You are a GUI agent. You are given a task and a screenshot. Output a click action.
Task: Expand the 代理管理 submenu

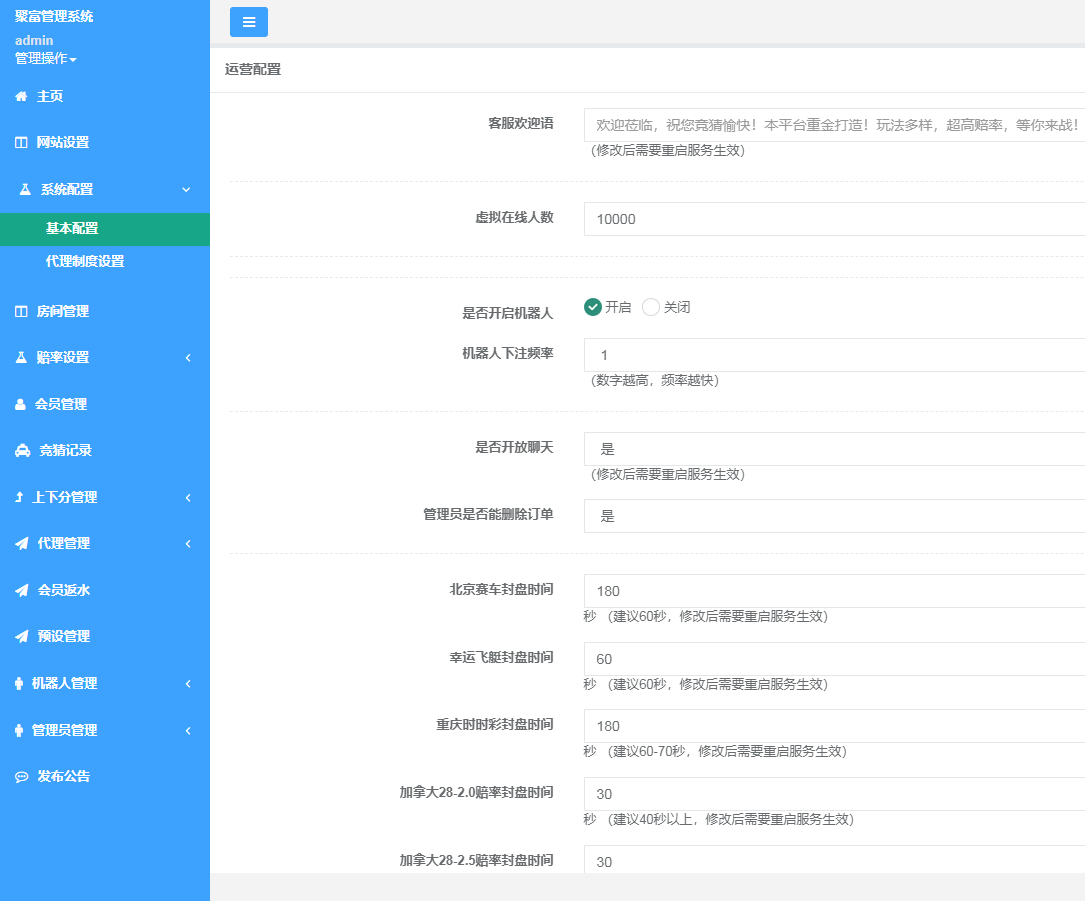(62, 543)
